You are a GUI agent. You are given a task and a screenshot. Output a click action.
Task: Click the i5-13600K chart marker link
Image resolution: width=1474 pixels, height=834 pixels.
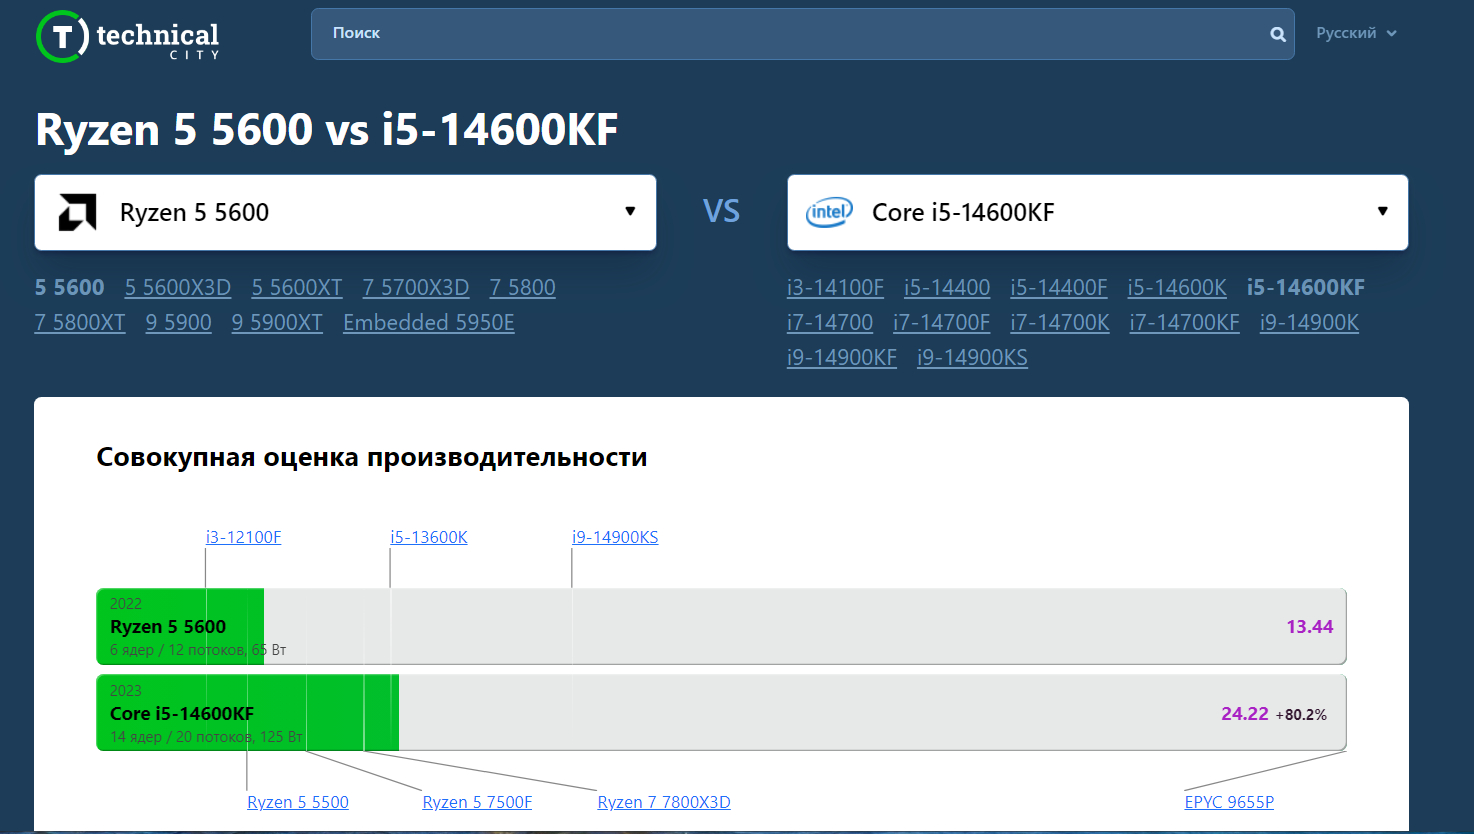click(429, 537)
